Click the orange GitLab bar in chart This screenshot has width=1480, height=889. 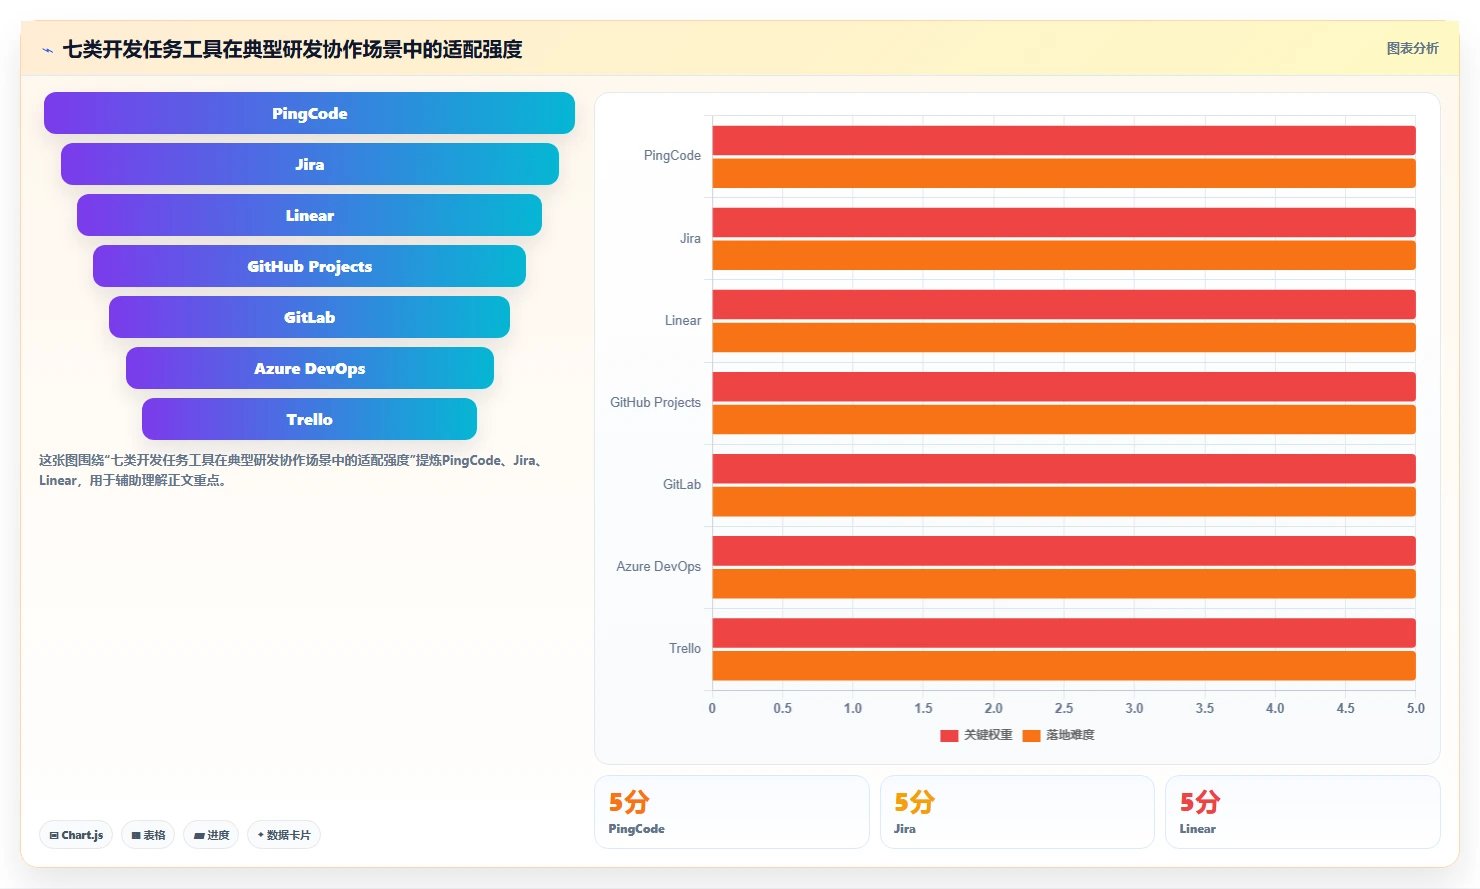(x=1064, y=501)
